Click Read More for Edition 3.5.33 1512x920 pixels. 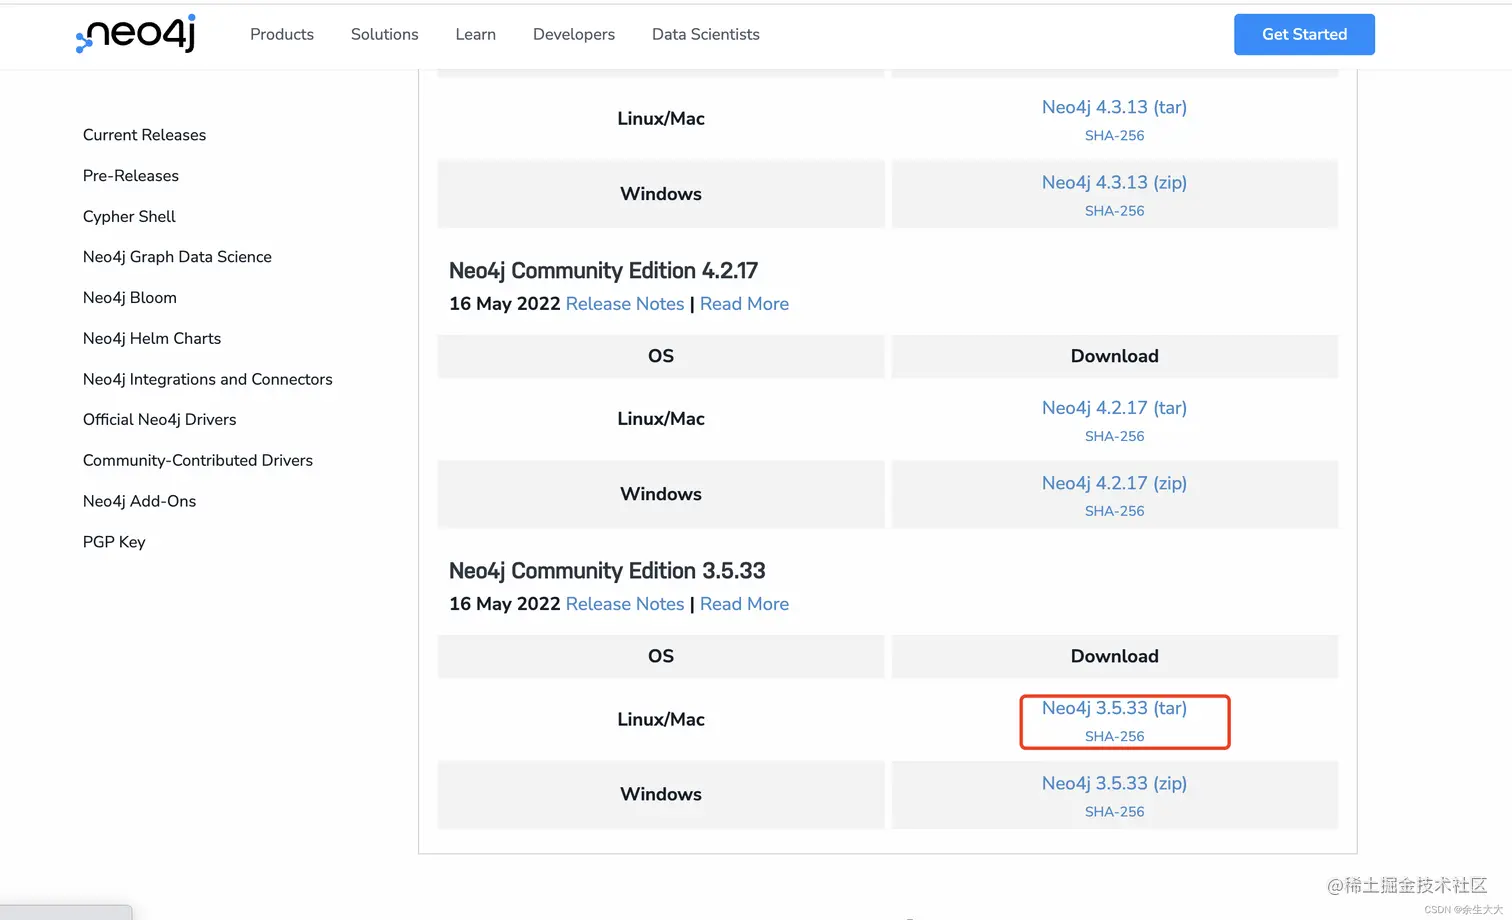click(744, 604)
